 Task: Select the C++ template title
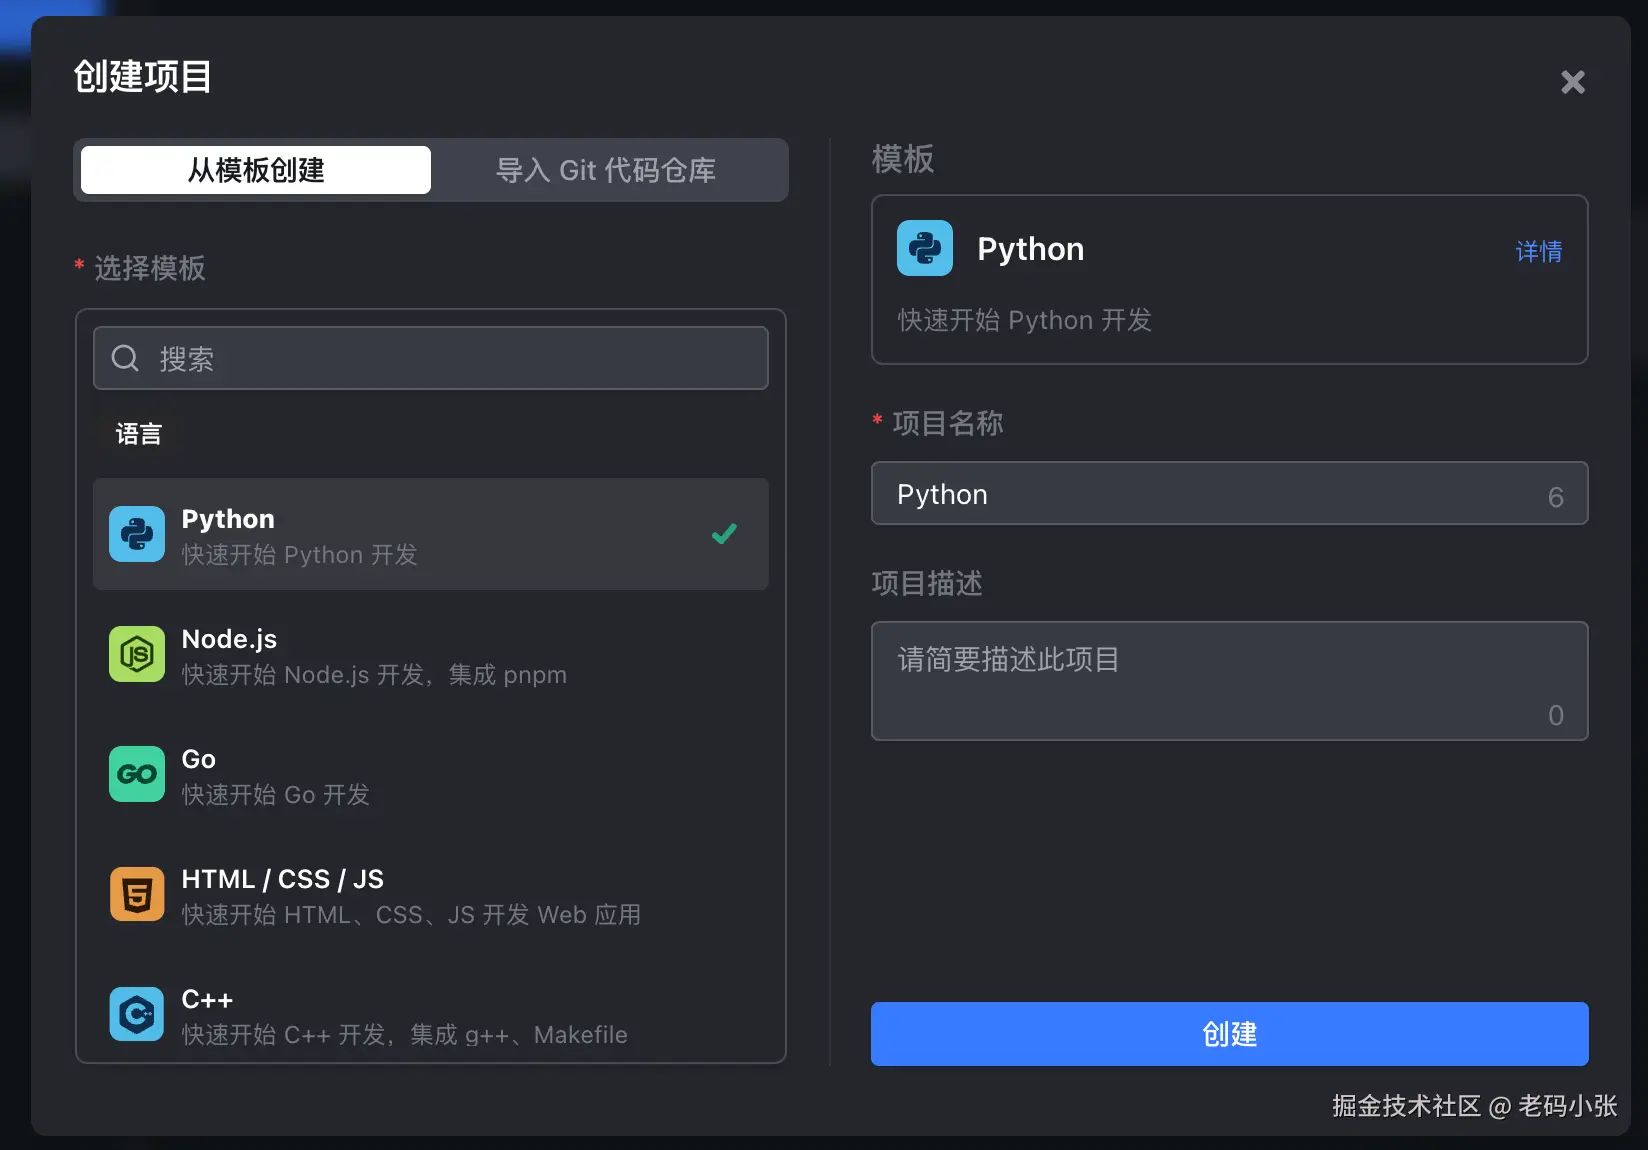click(x=207, y=999)
